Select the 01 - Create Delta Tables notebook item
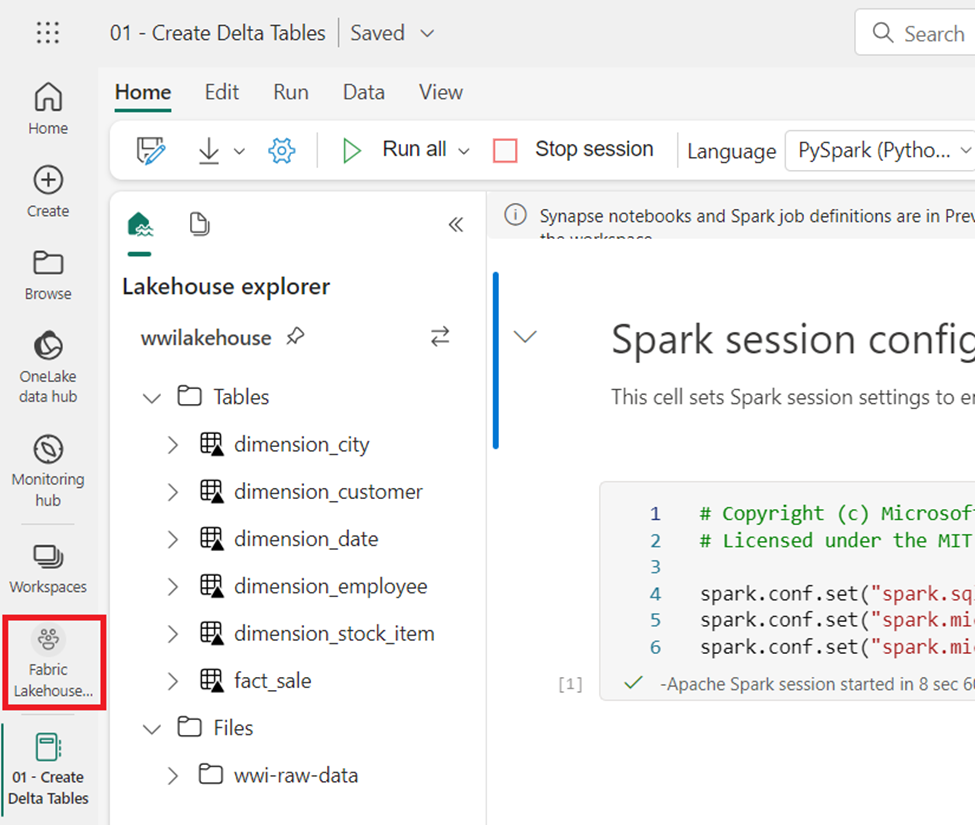Viewport: 975px width, 825px height. (x=48, y=768)
